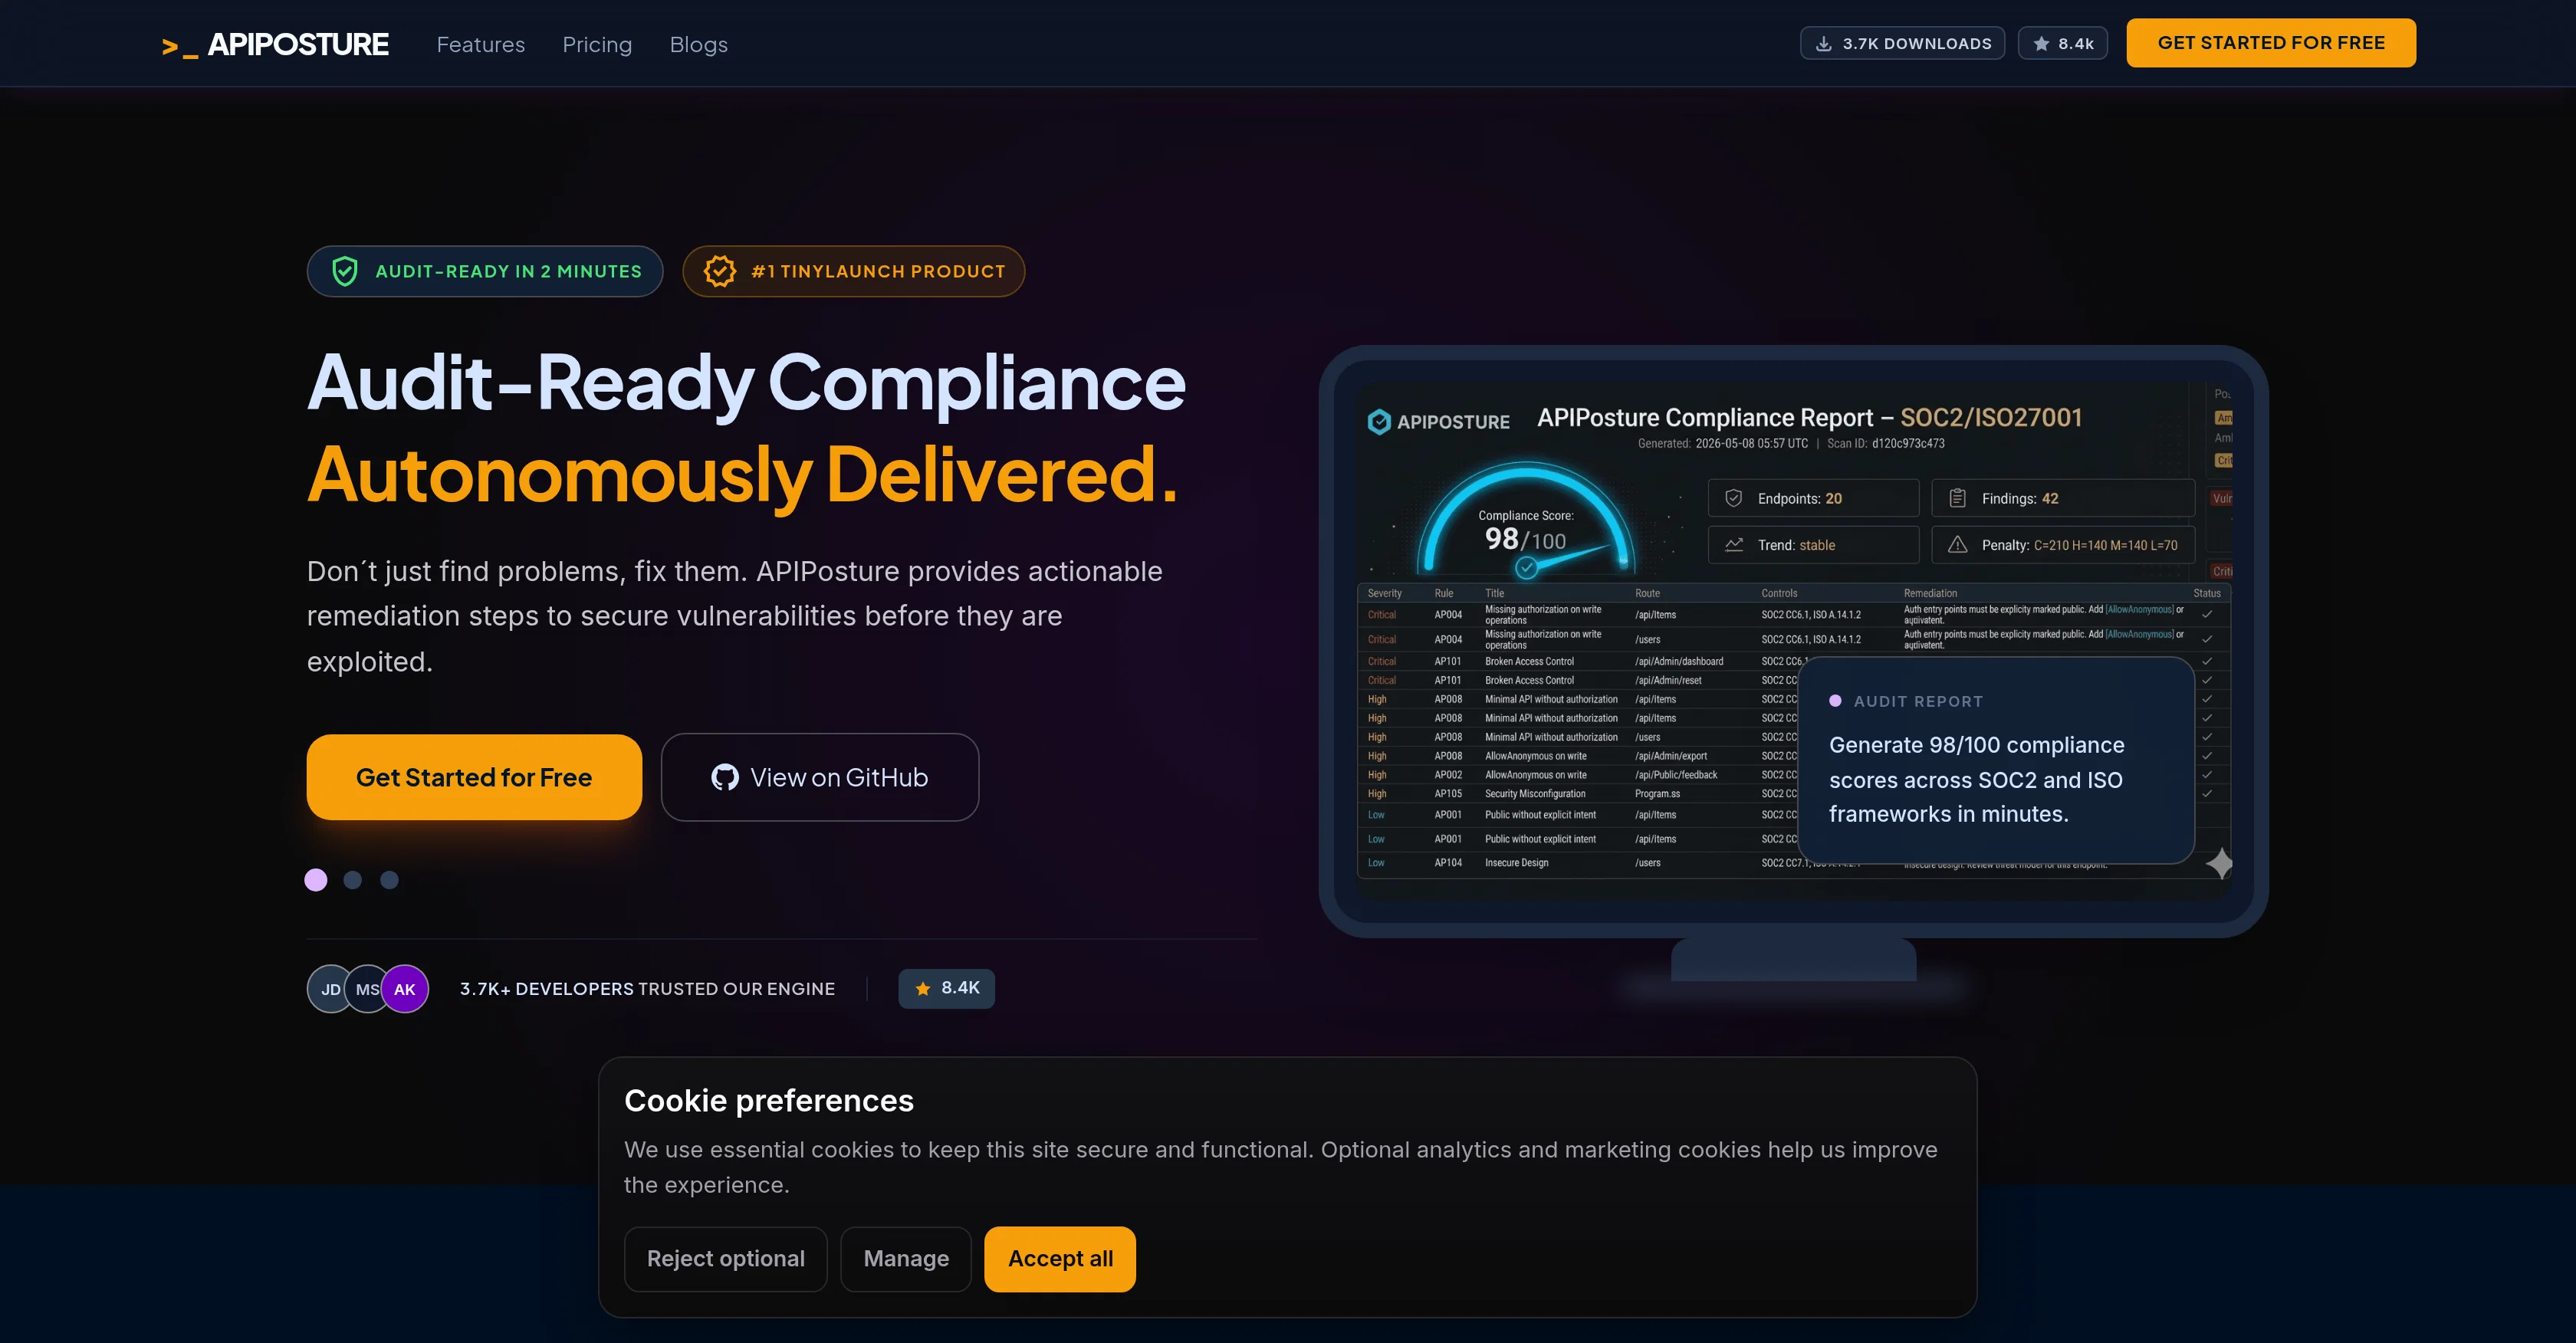Click the sparkle icon at report corner
Screen dimensions: 2576x1343
pyautogui.click(x=2220, y=863)
